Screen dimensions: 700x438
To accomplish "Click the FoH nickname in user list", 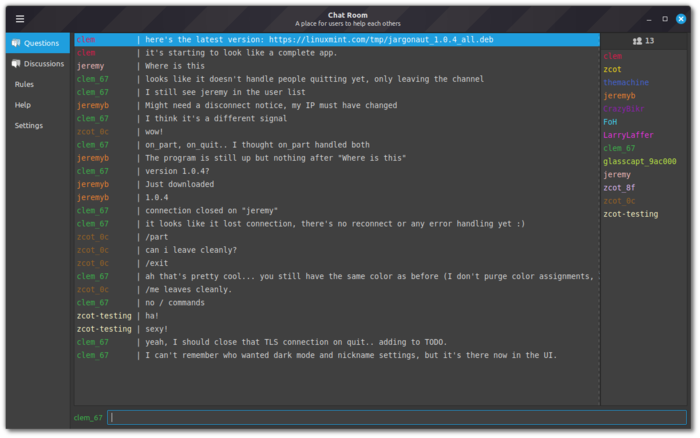I will [610, 122].
